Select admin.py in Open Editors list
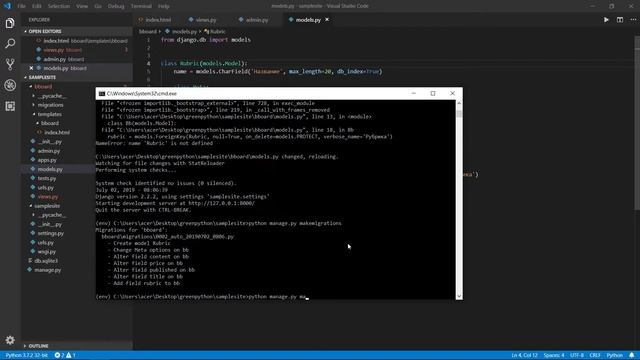This screenshot has height=360, width=640. coord(77,59)
